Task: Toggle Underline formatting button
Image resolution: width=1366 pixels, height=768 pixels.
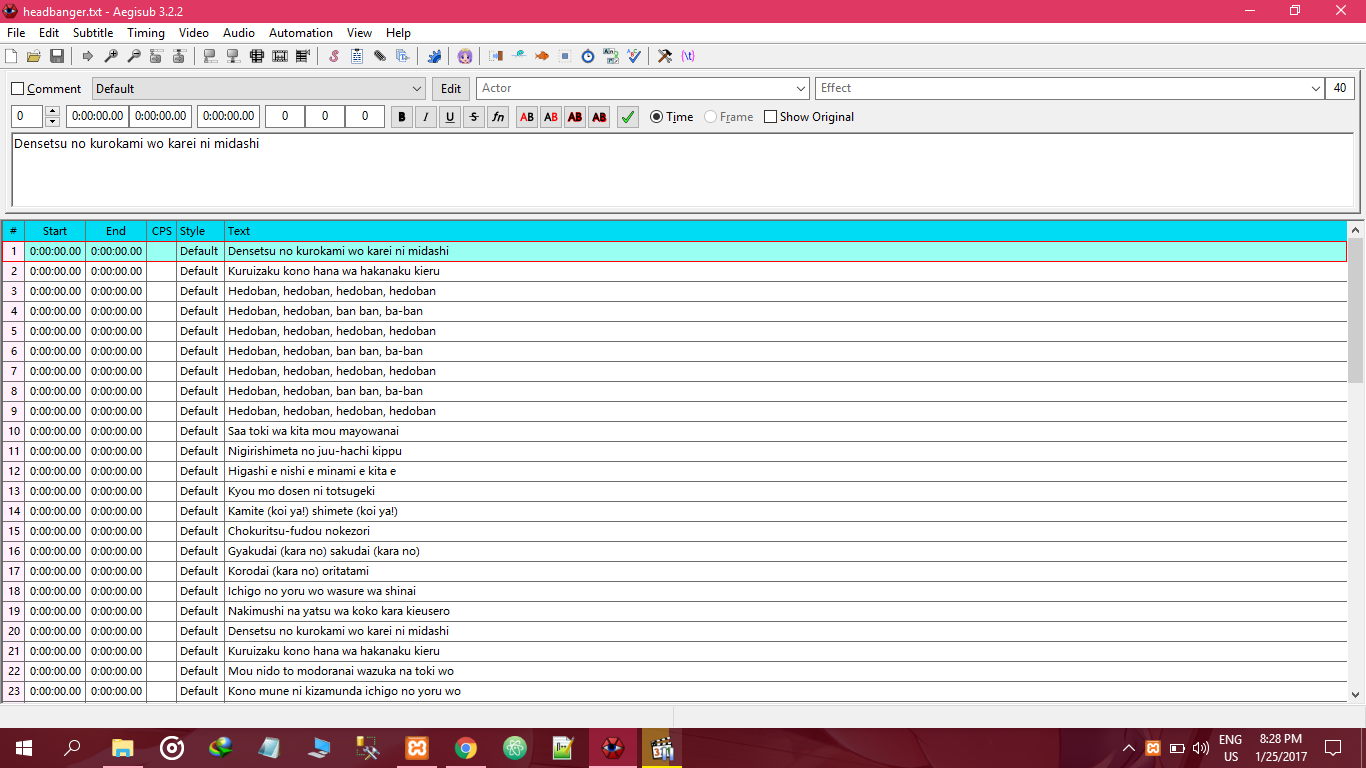Action: point(450,117)
